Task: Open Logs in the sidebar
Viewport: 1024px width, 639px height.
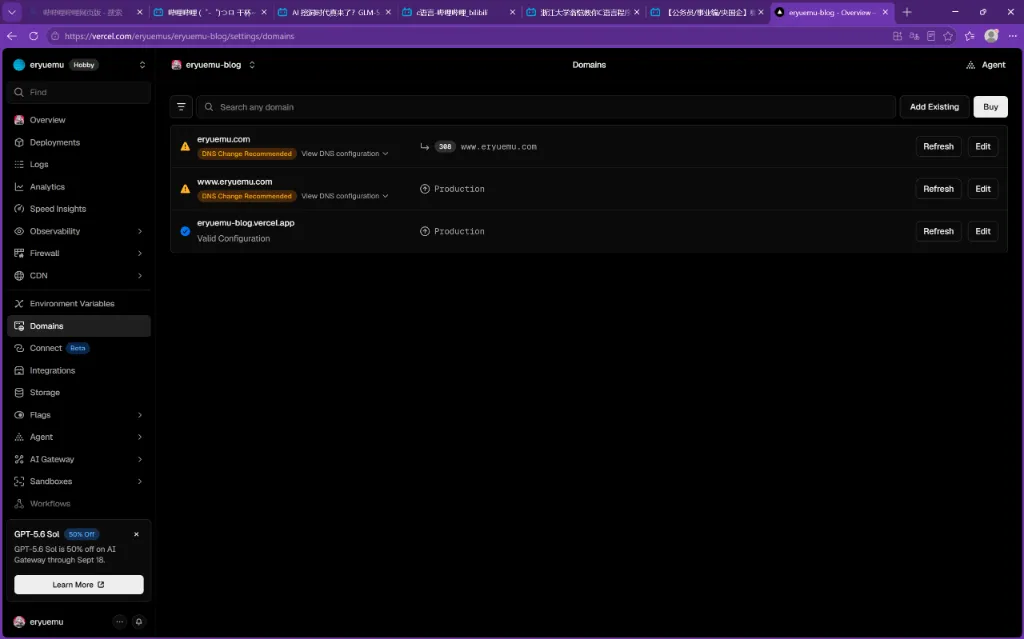Action: [x=79, y=165]
